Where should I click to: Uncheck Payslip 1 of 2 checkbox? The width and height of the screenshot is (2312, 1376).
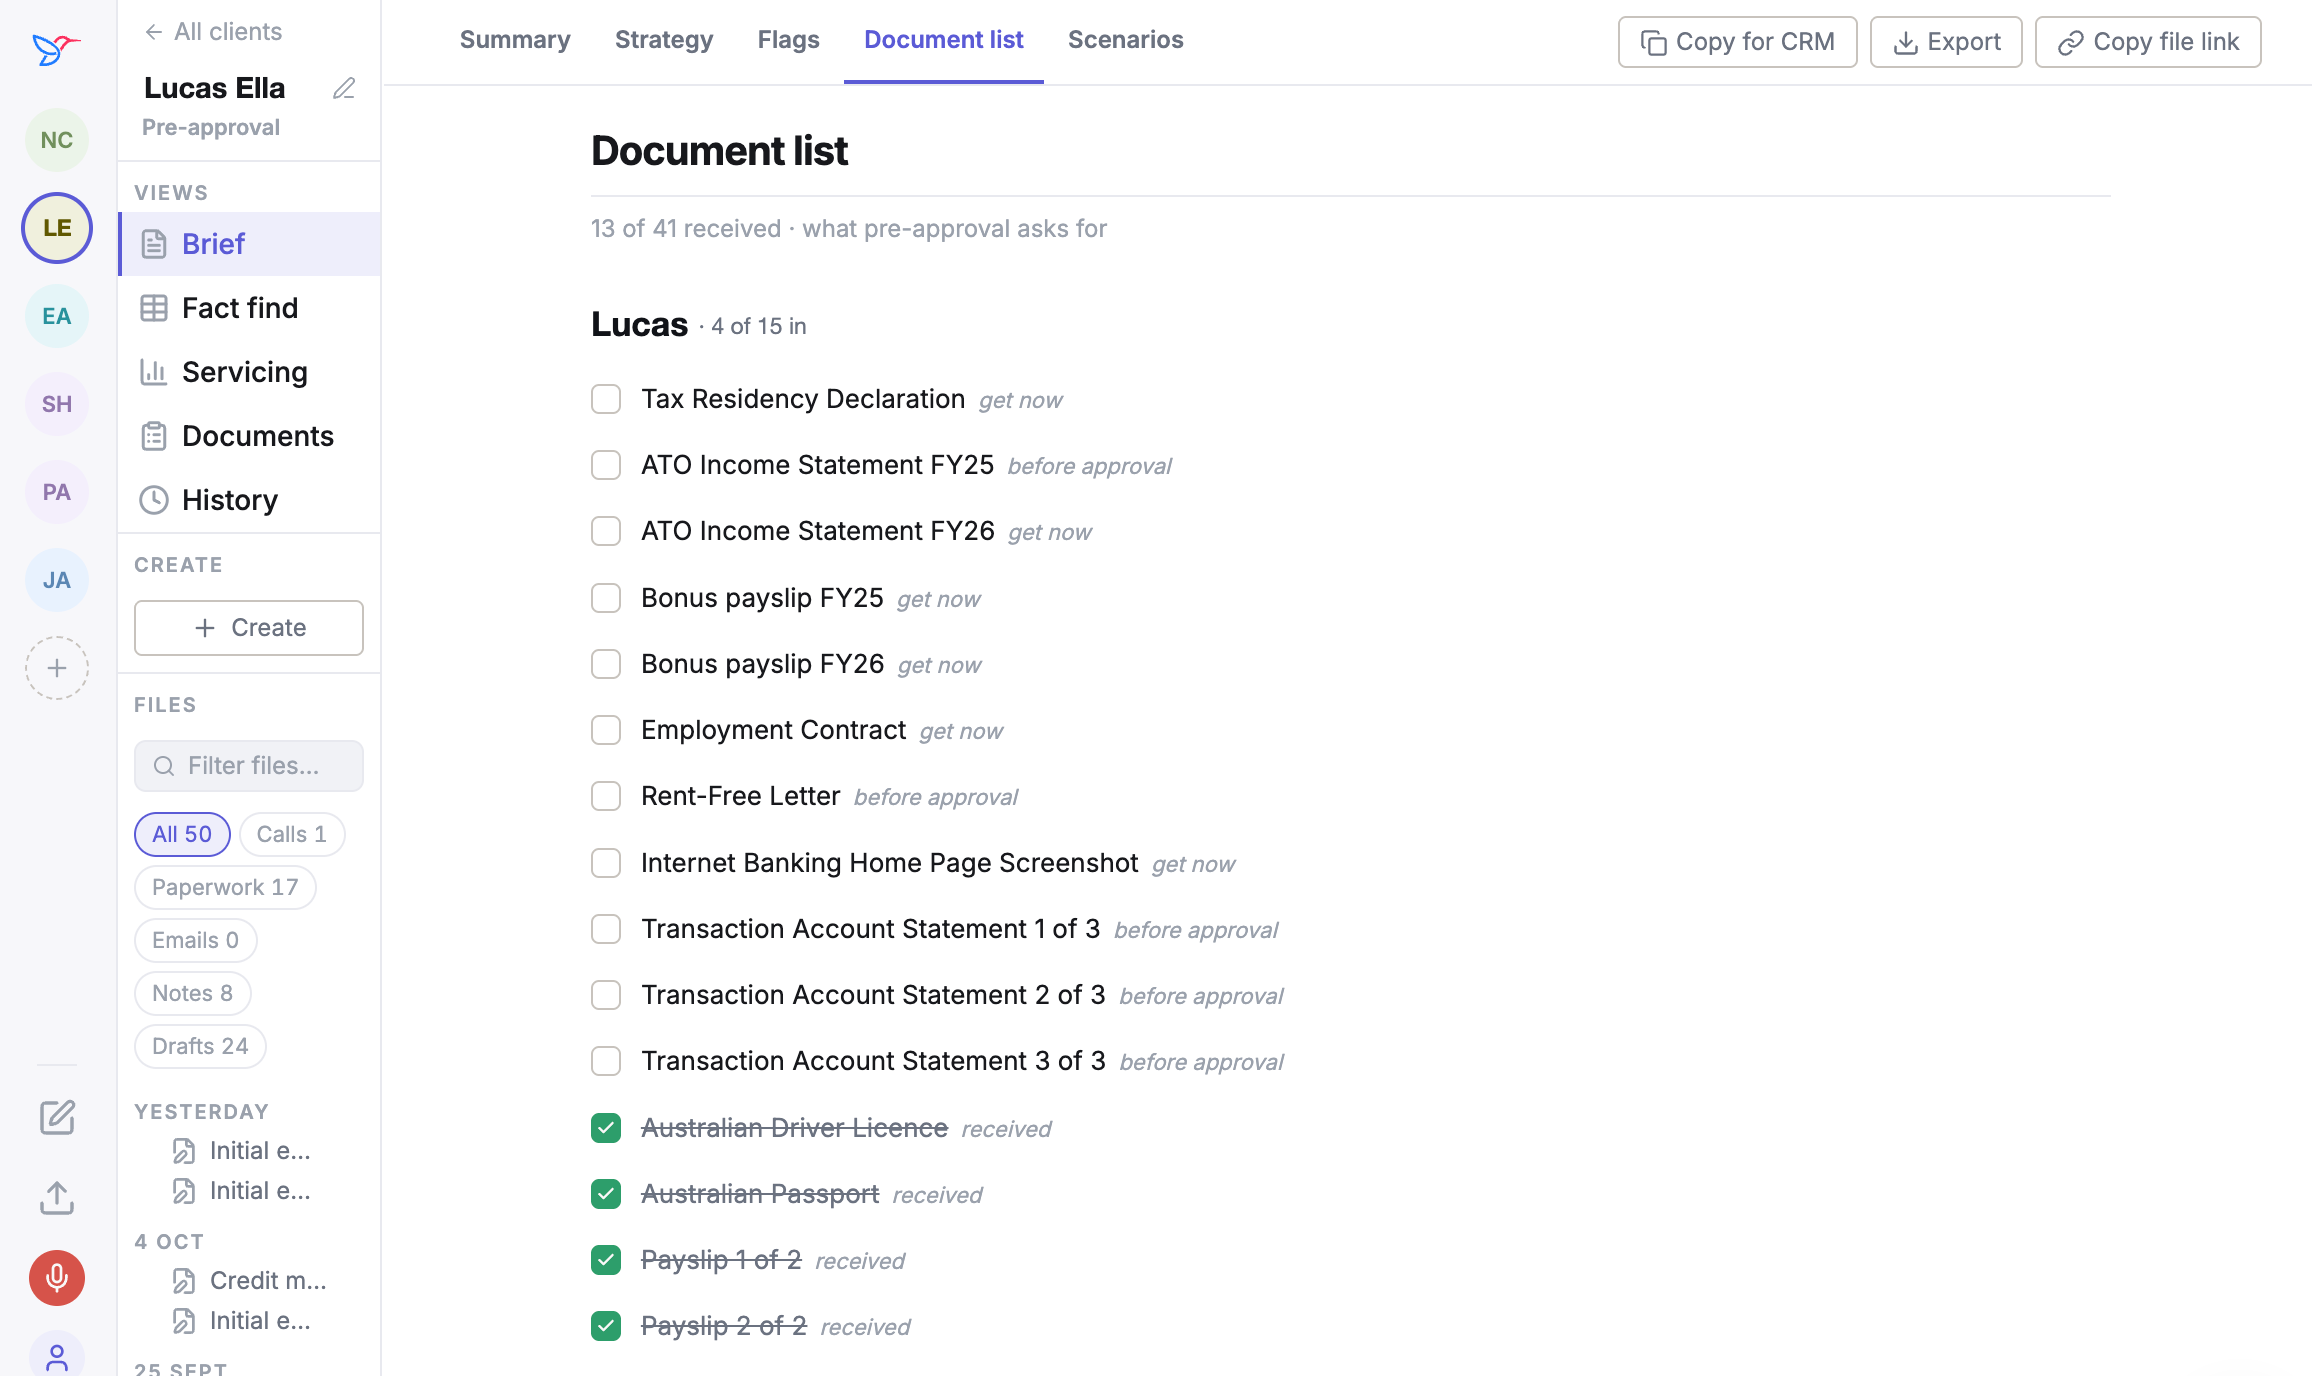coord(606,1260)
